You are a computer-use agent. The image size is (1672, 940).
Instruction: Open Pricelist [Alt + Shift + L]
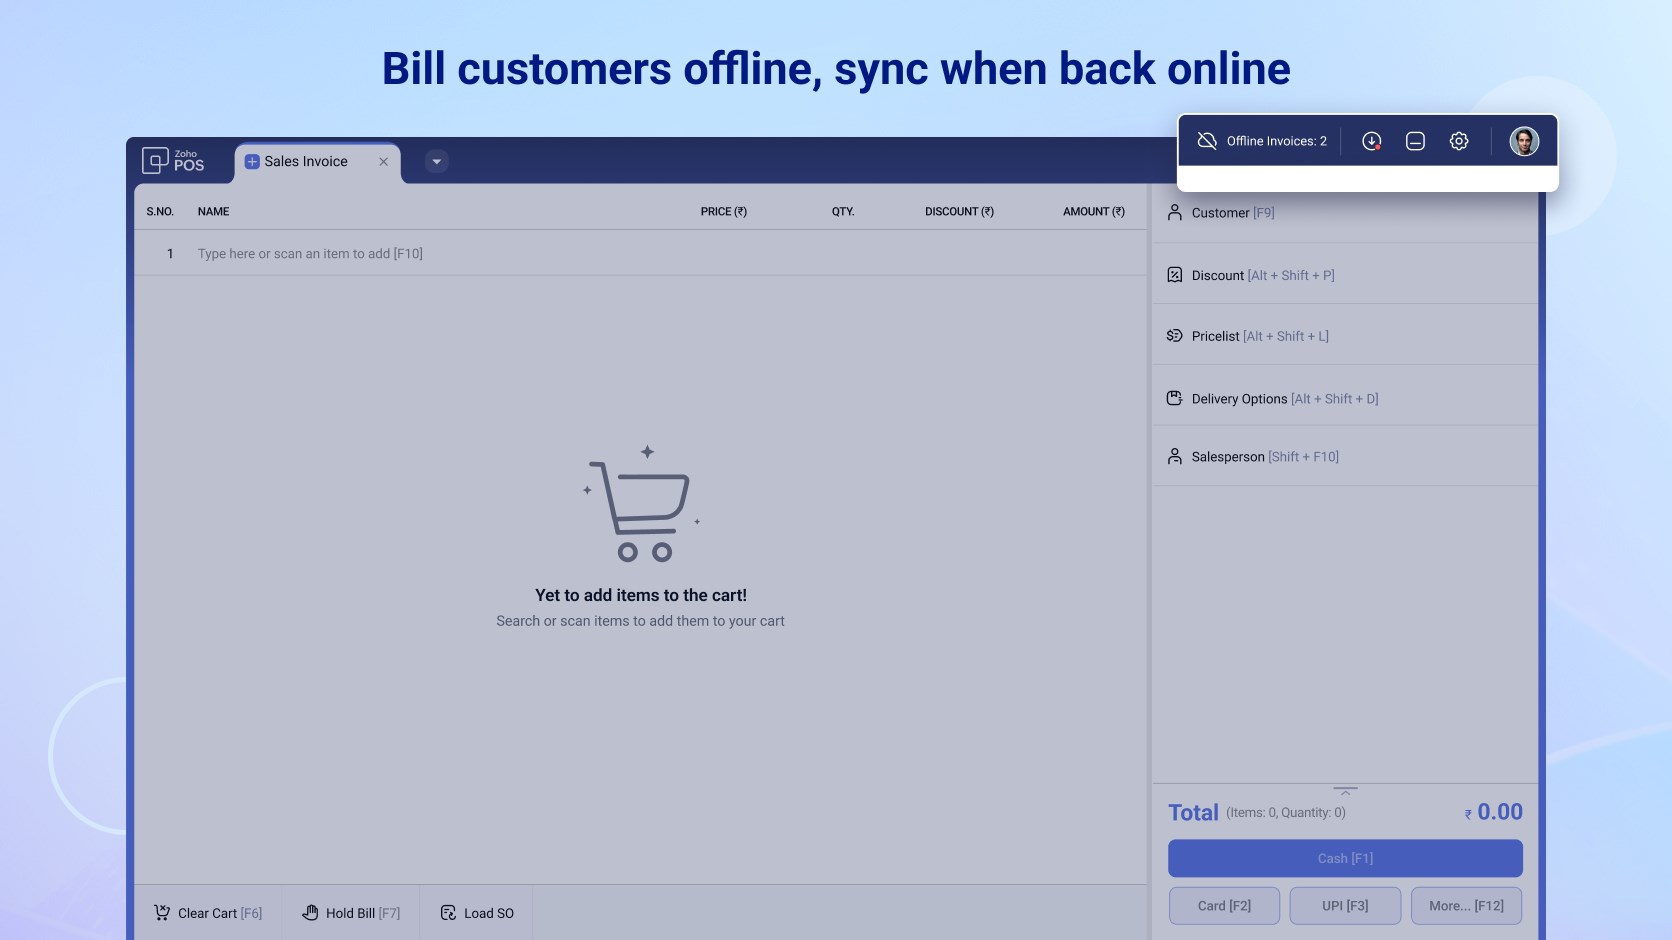pos(1345,336)
